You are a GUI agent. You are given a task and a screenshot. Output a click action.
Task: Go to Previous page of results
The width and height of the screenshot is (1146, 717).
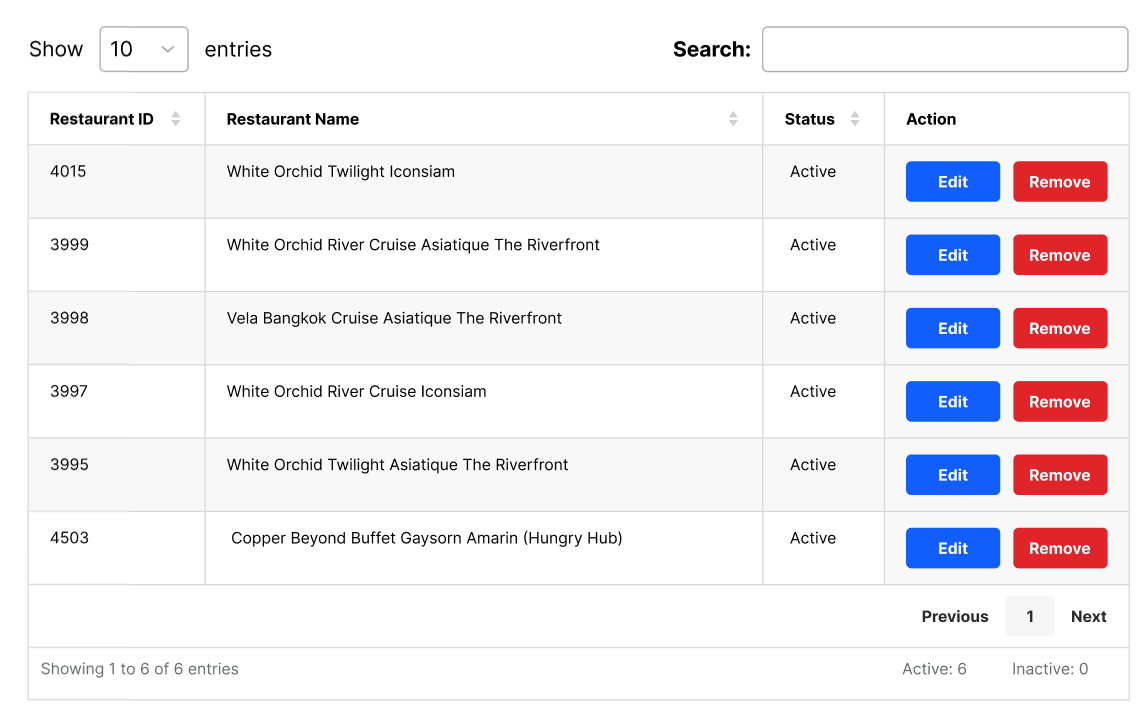pyautogui.click(x=954, y=617)
